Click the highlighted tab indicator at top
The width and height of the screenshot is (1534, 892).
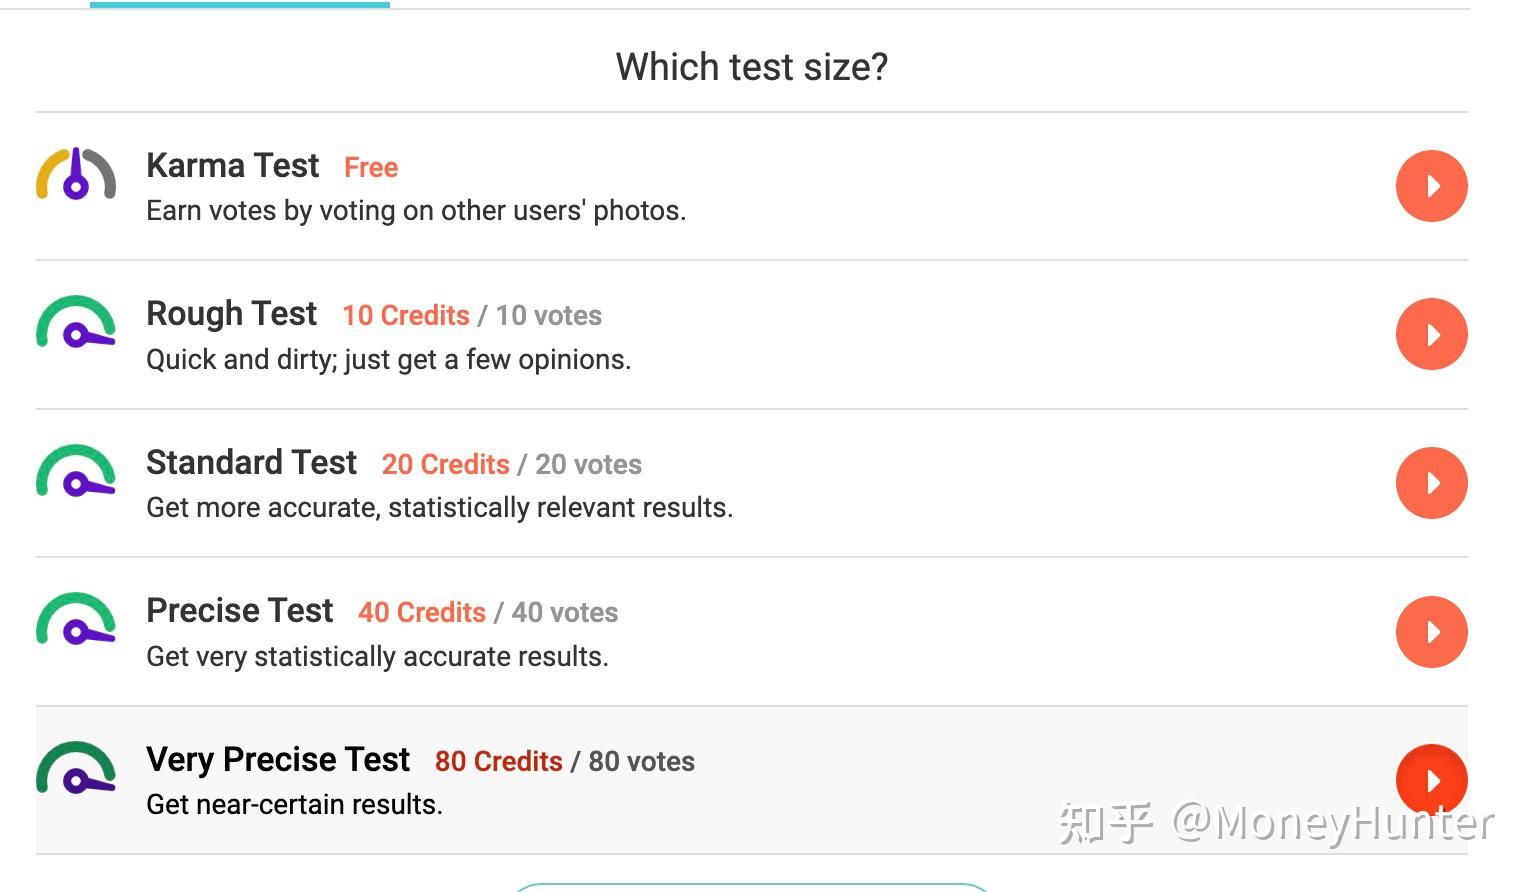239,5
